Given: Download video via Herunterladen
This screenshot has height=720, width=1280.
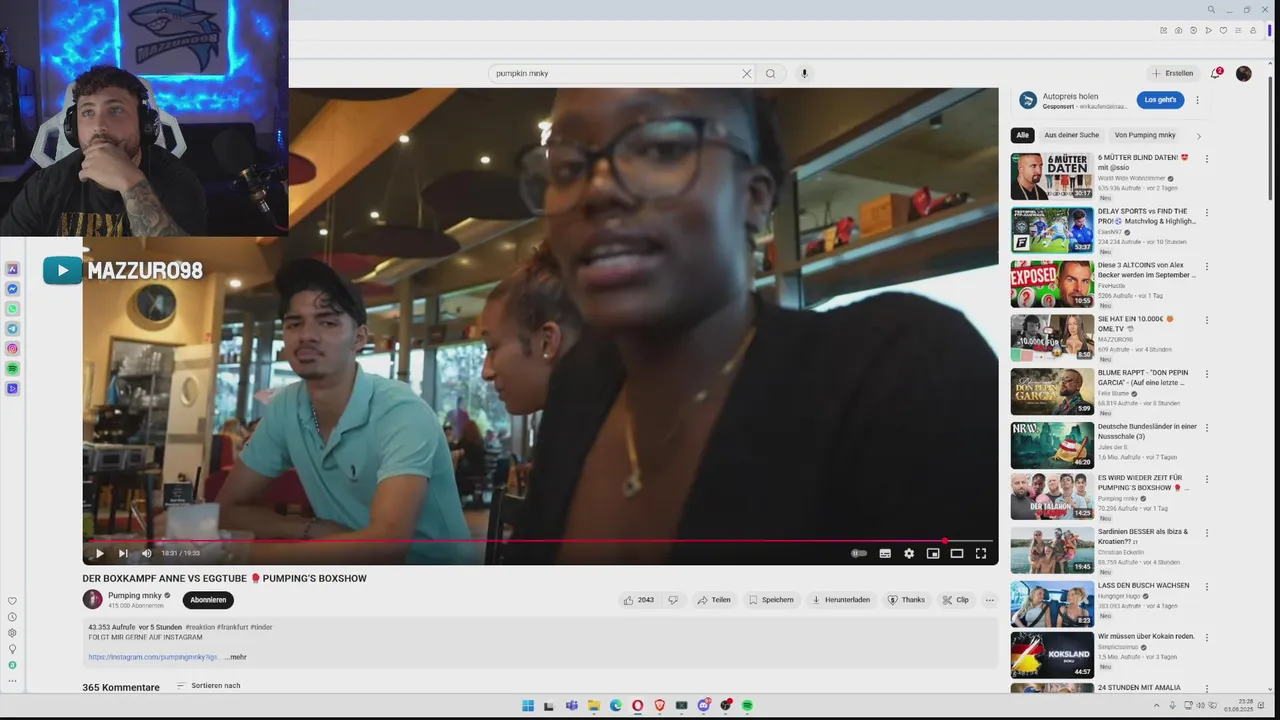Looking at the screenshot, I should (841, 600).
